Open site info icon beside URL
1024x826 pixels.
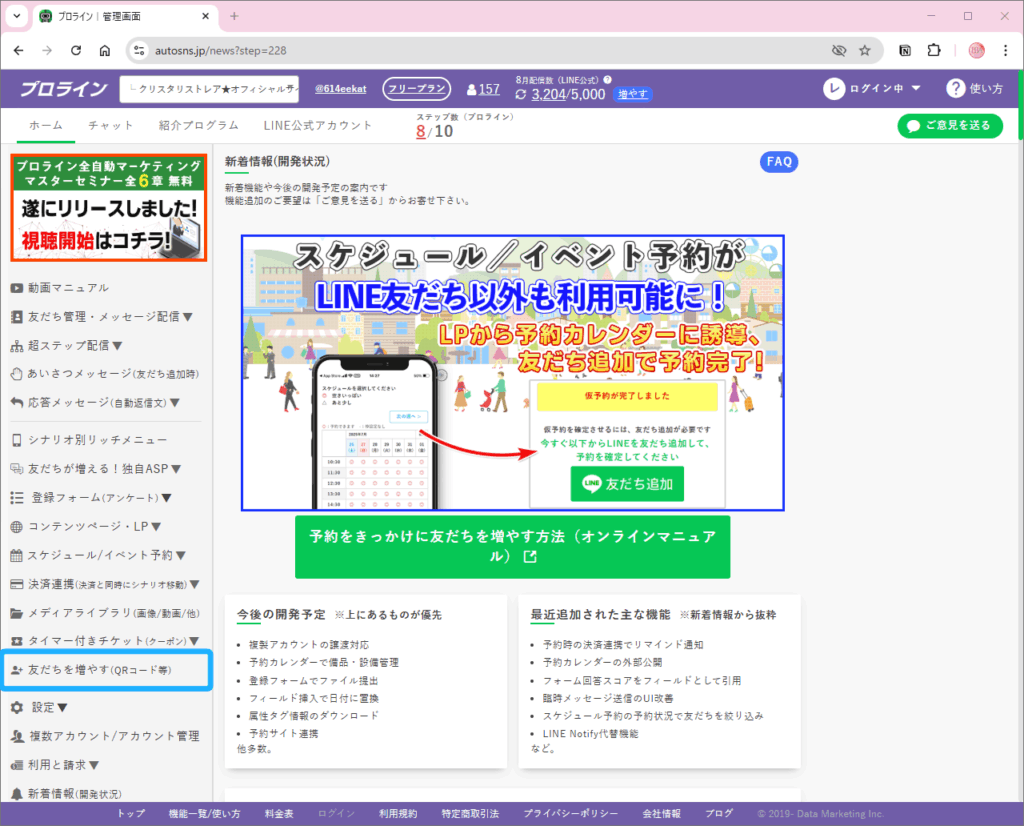138,50
